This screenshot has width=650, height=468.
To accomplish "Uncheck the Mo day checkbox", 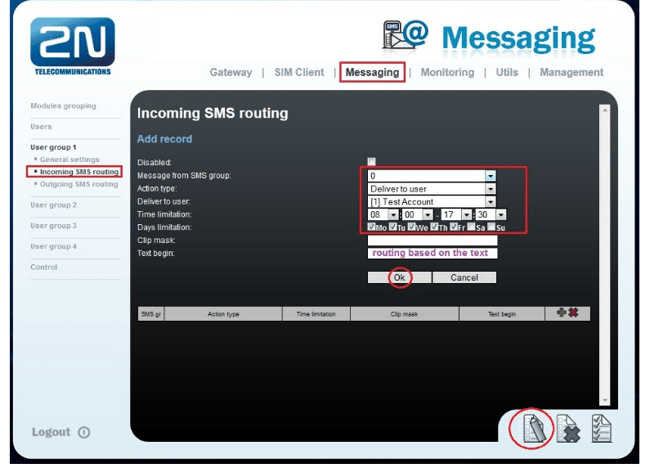I will tap(371, 227).
